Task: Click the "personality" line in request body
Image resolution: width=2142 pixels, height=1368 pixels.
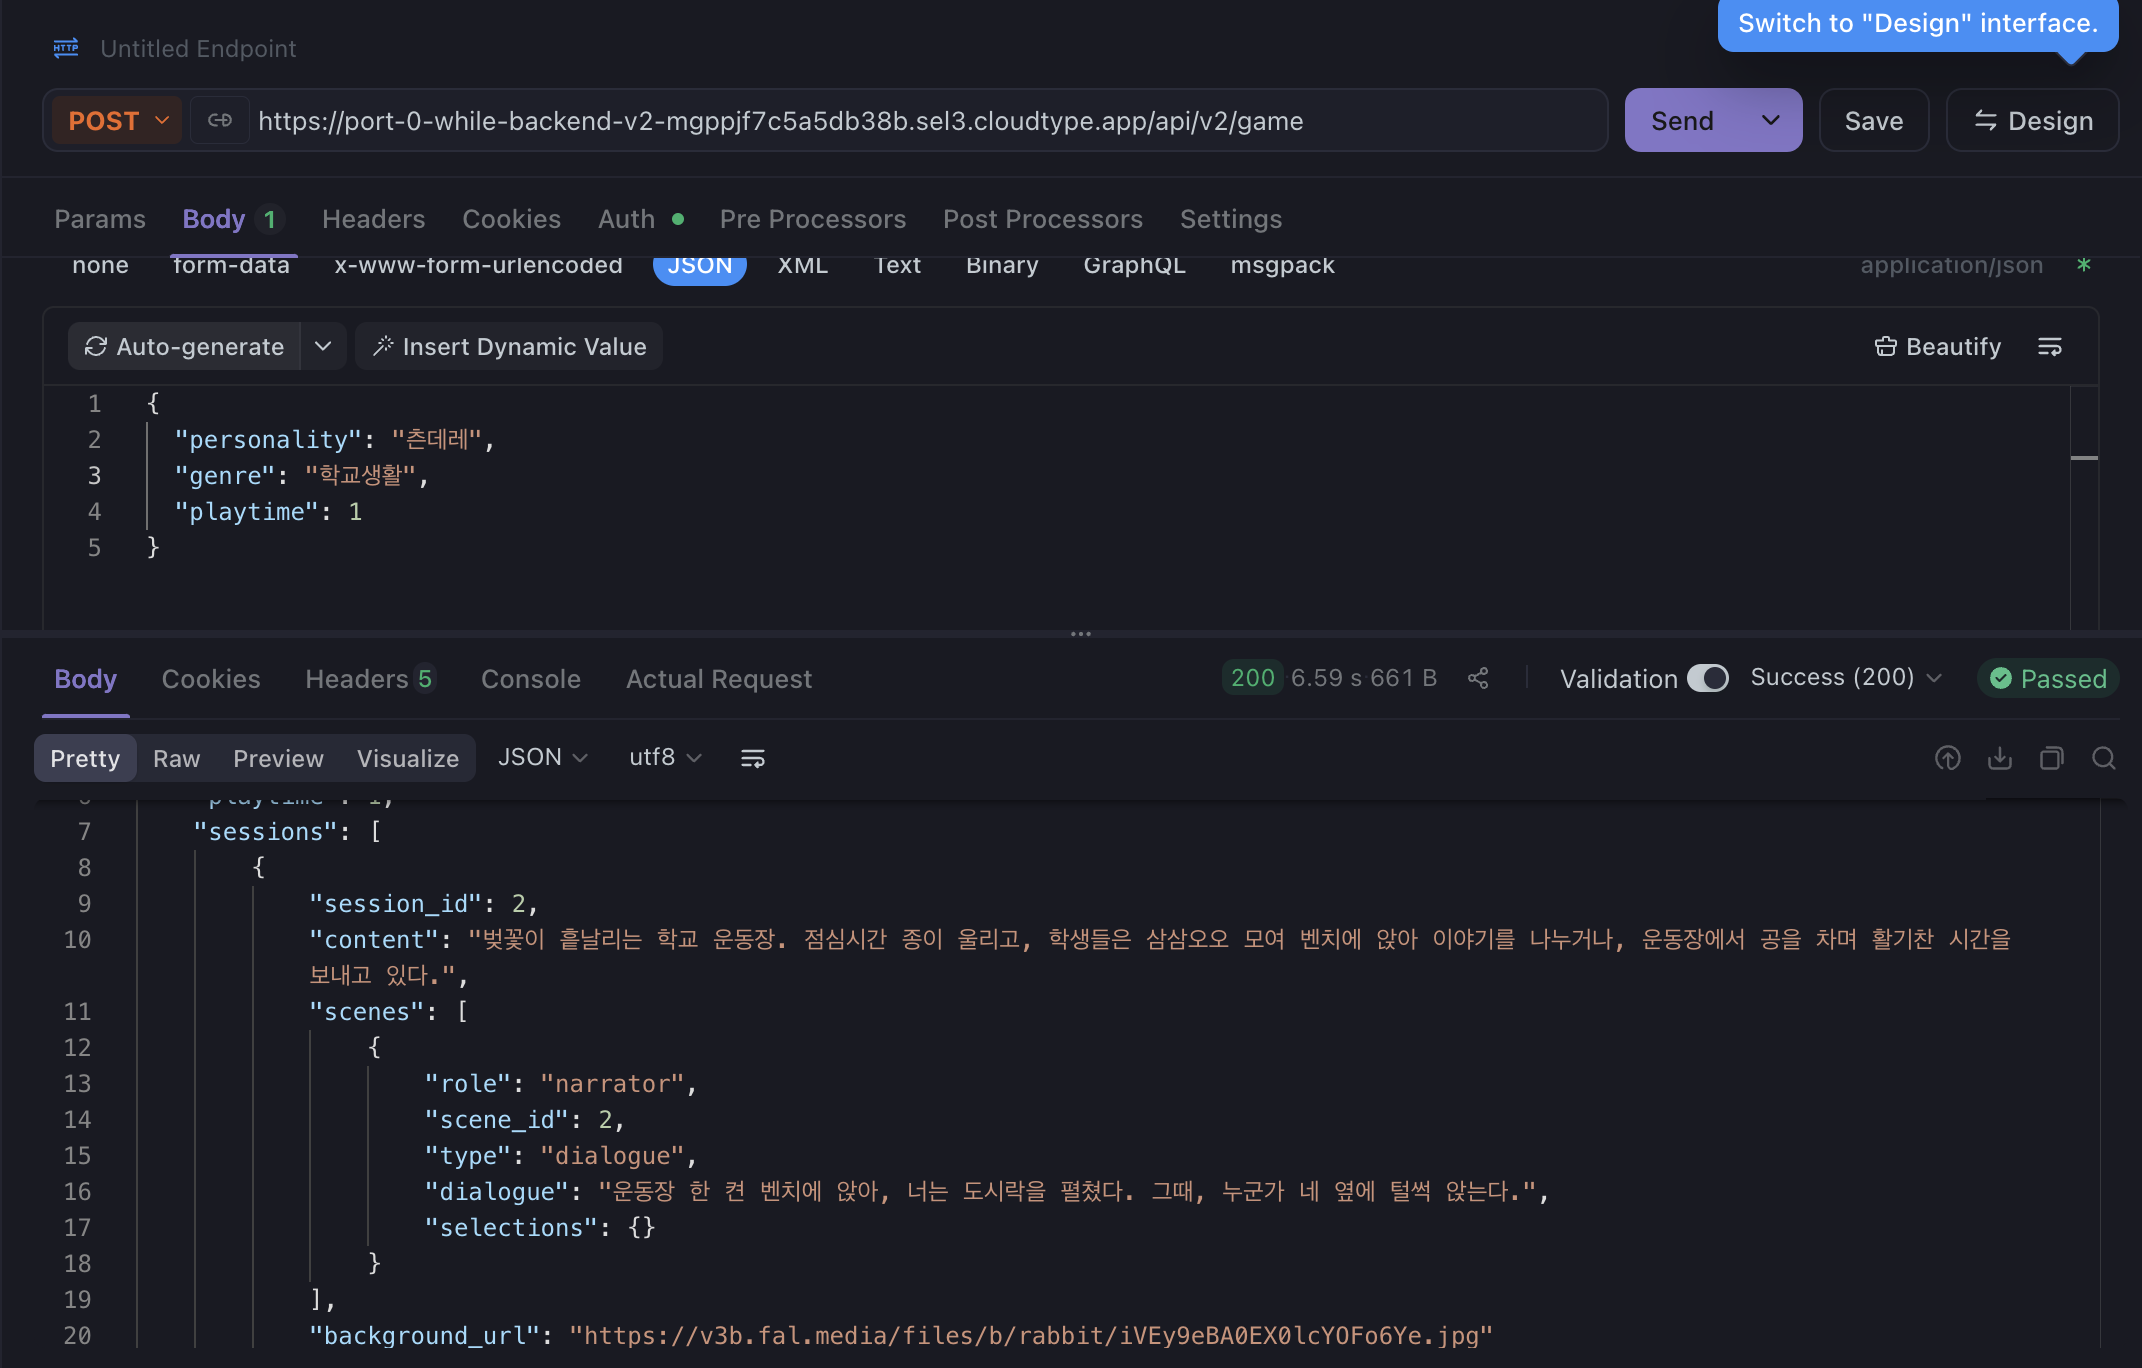Action: point(335,440)
